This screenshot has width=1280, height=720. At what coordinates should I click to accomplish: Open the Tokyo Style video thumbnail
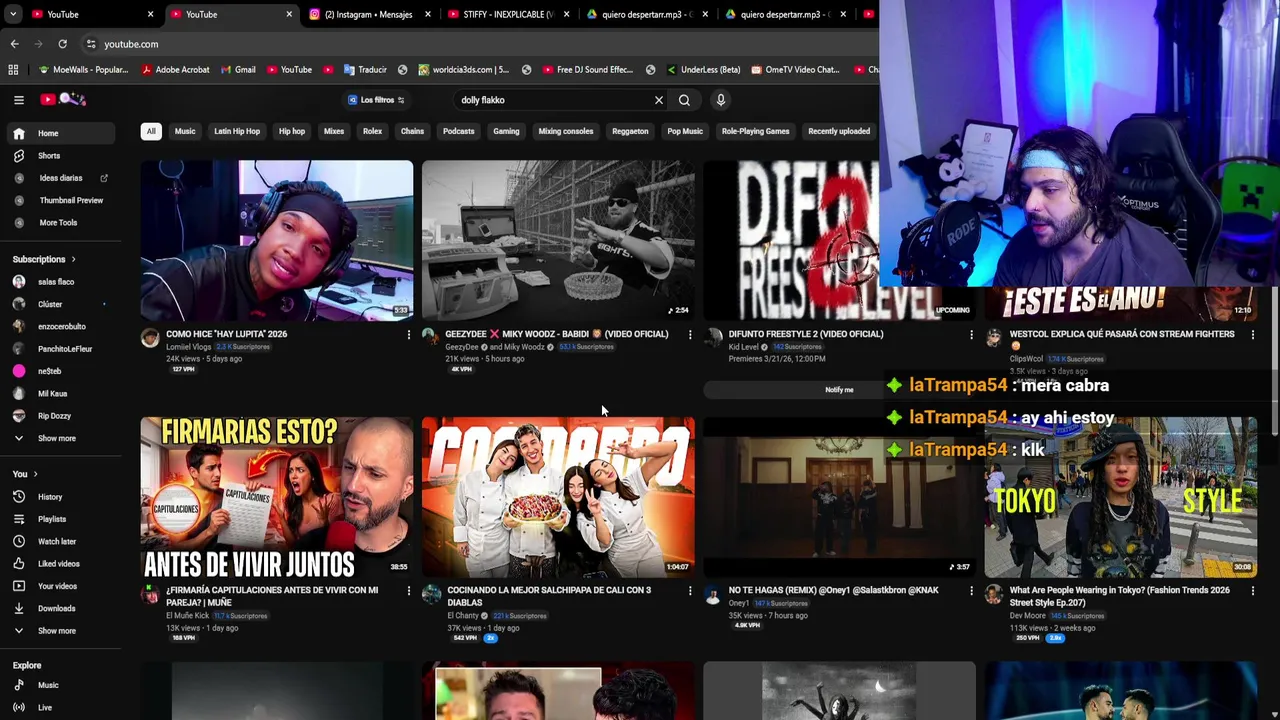[x=1121, y=497]
